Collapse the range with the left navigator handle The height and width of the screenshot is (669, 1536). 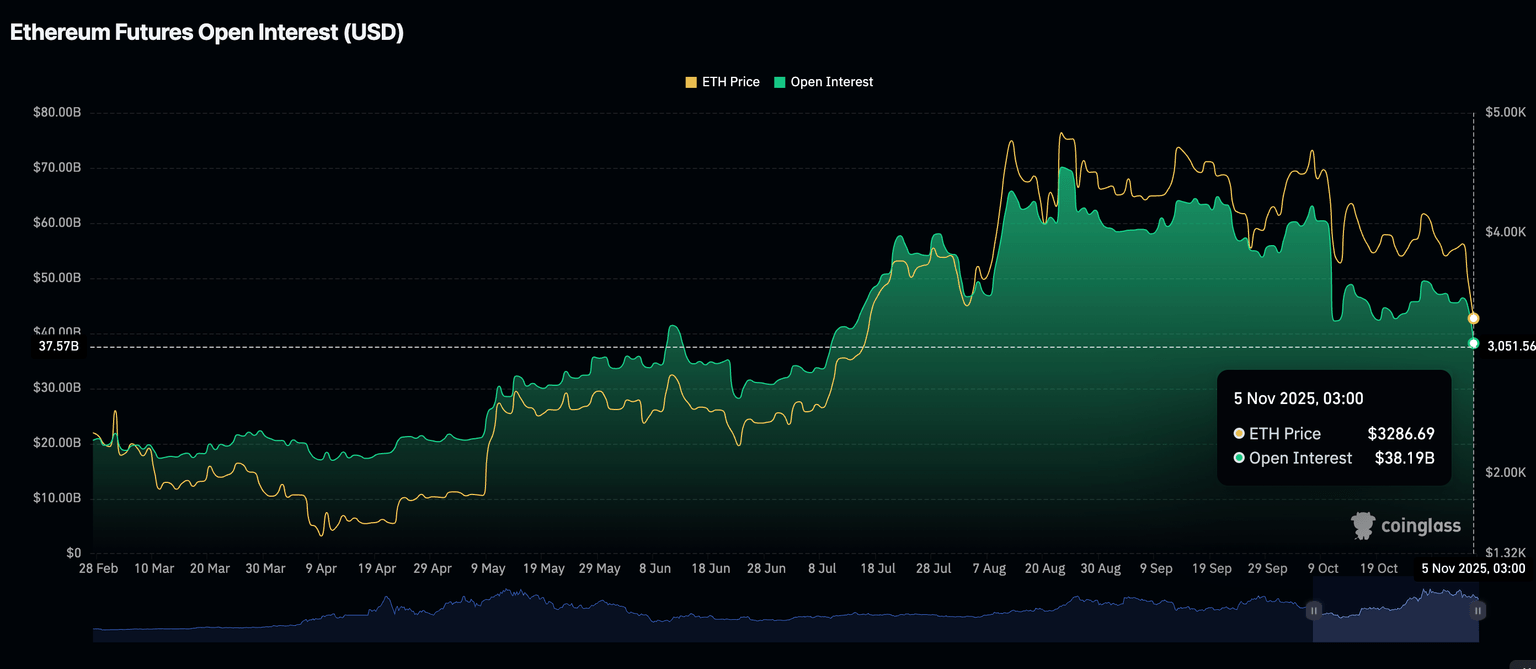click(1313, 611)
